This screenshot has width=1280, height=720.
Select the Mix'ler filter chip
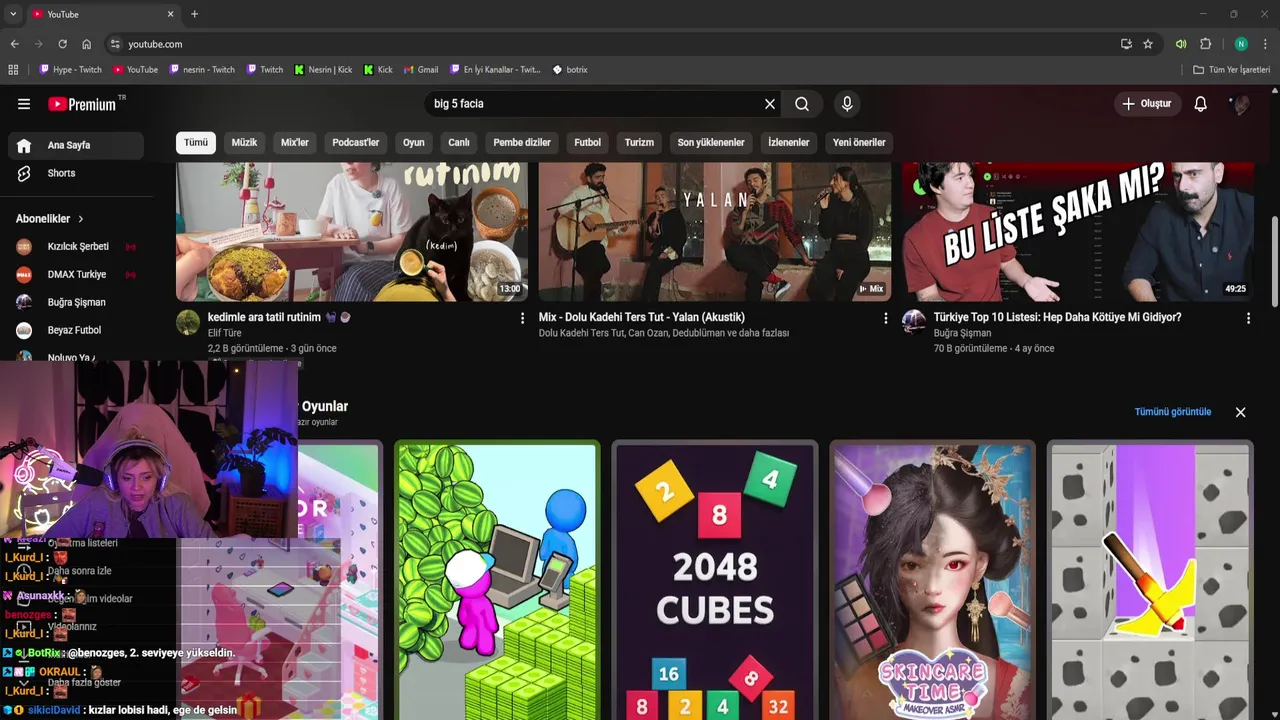295,142
